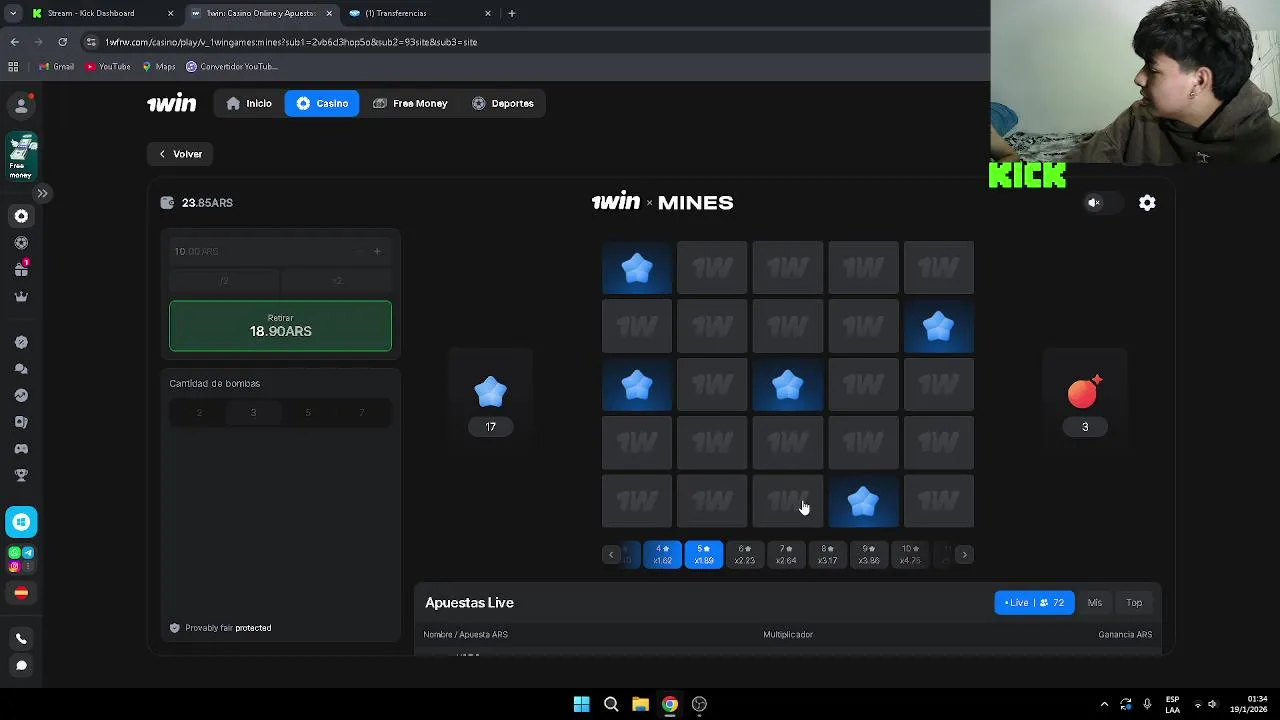Select 5 bombs option
This screenshot has width=1280, height=720.
pos(307,413)
